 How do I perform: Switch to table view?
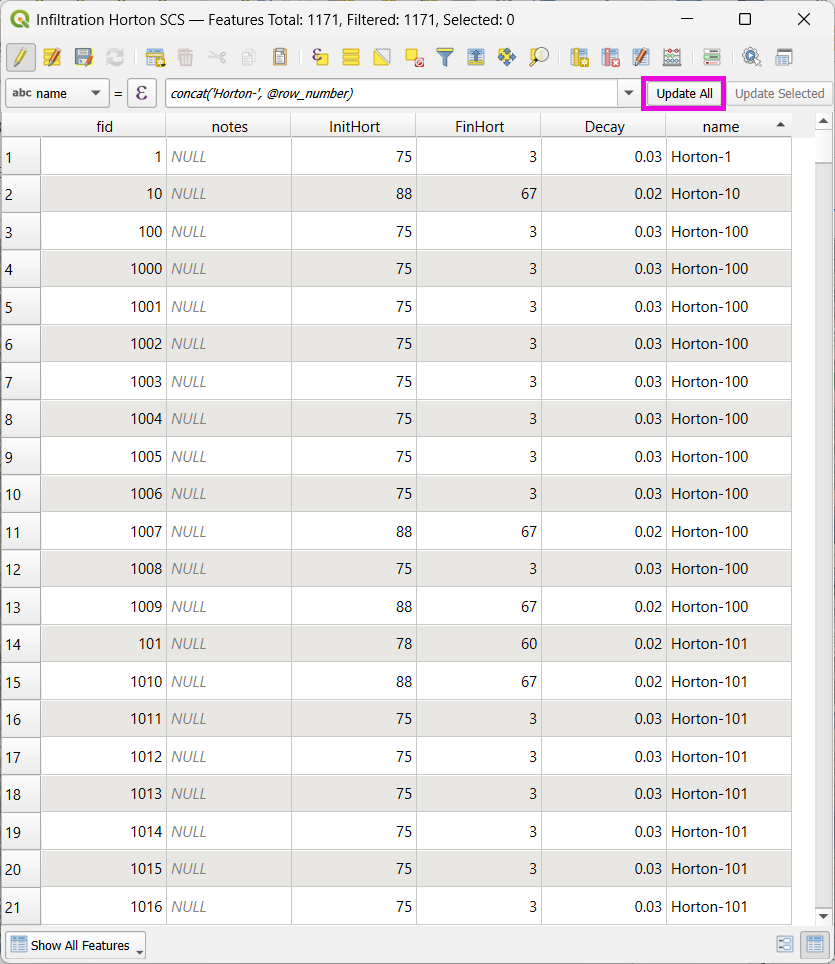coord(815,944)
